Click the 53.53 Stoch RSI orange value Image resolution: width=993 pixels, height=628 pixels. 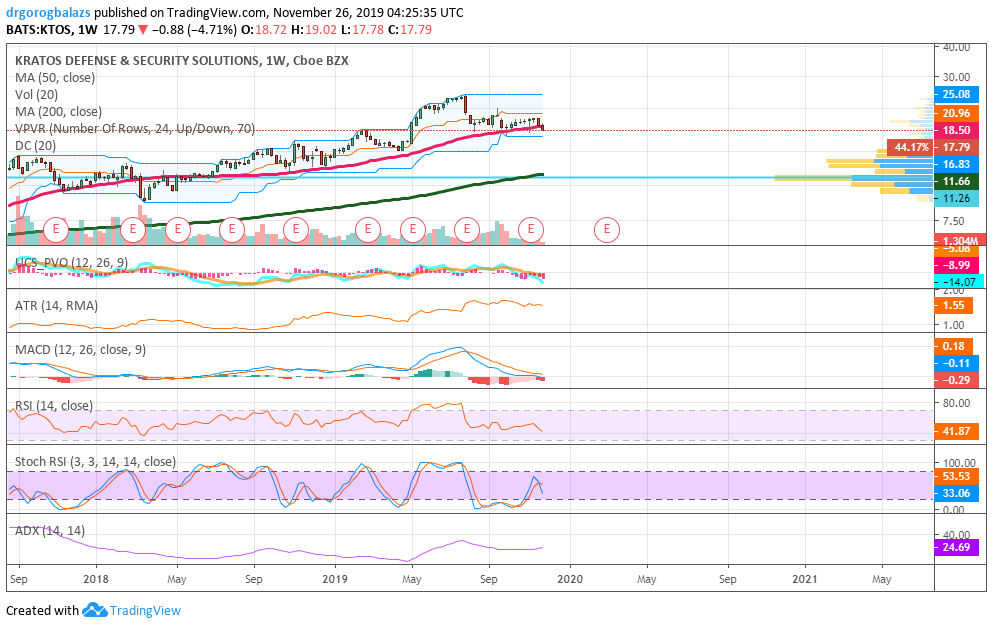pyautogui.click(x=956, y=477)
